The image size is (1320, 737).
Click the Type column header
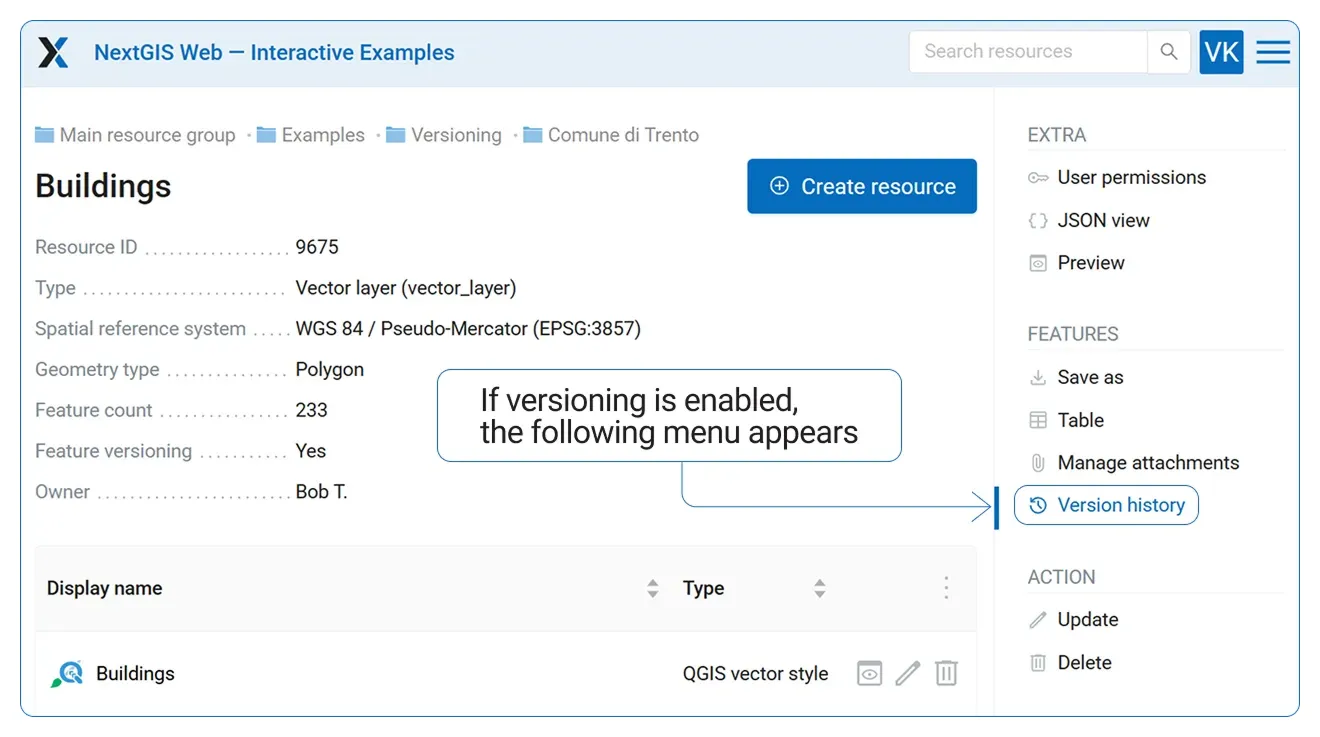pos(703,589)
